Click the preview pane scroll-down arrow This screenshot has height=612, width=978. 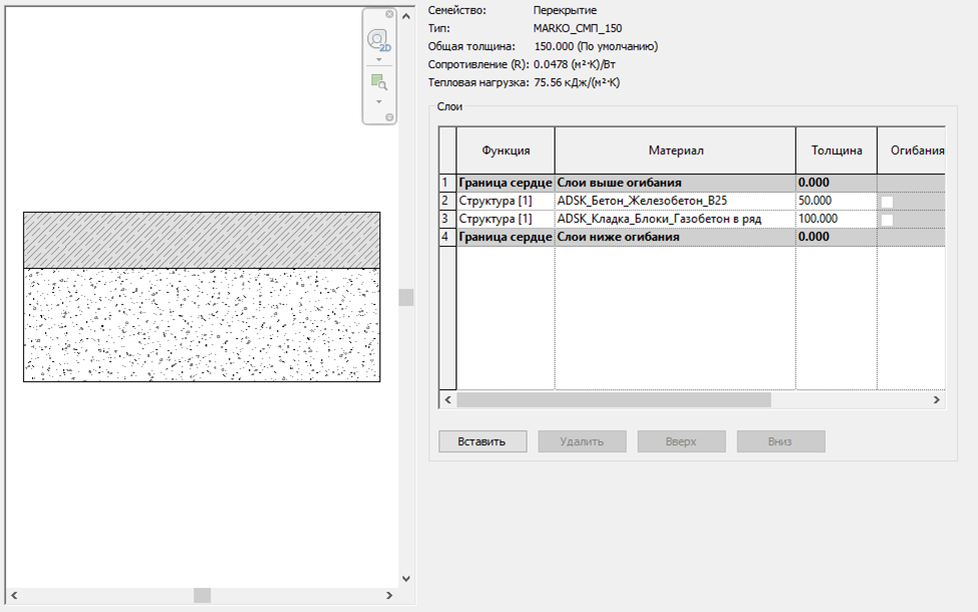point(406,579)
